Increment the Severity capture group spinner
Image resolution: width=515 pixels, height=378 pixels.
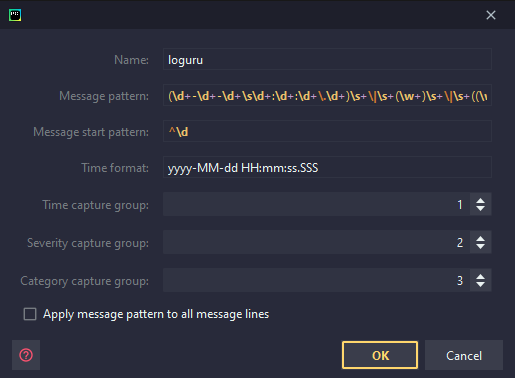[480, 239]
